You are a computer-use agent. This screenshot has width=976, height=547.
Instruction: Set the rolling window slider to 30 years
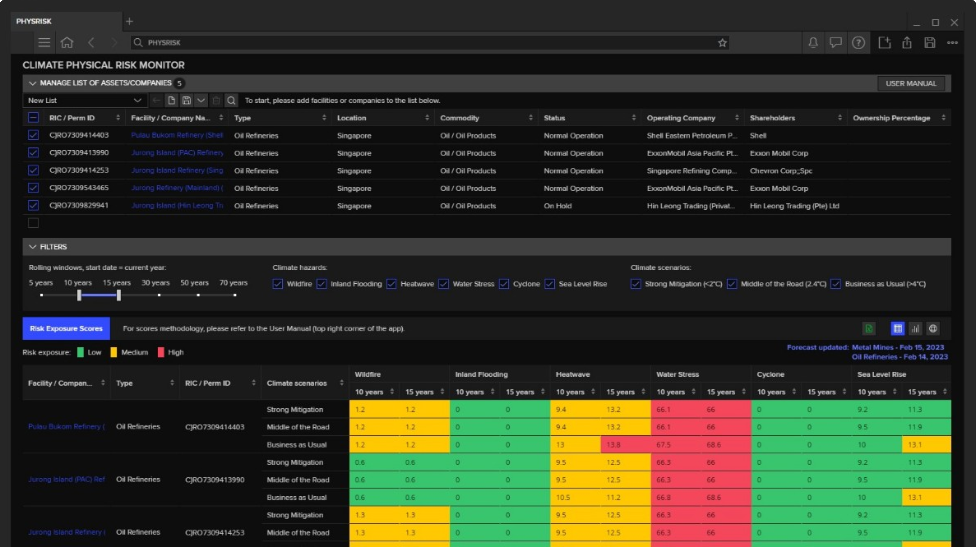tap(158, 295)
